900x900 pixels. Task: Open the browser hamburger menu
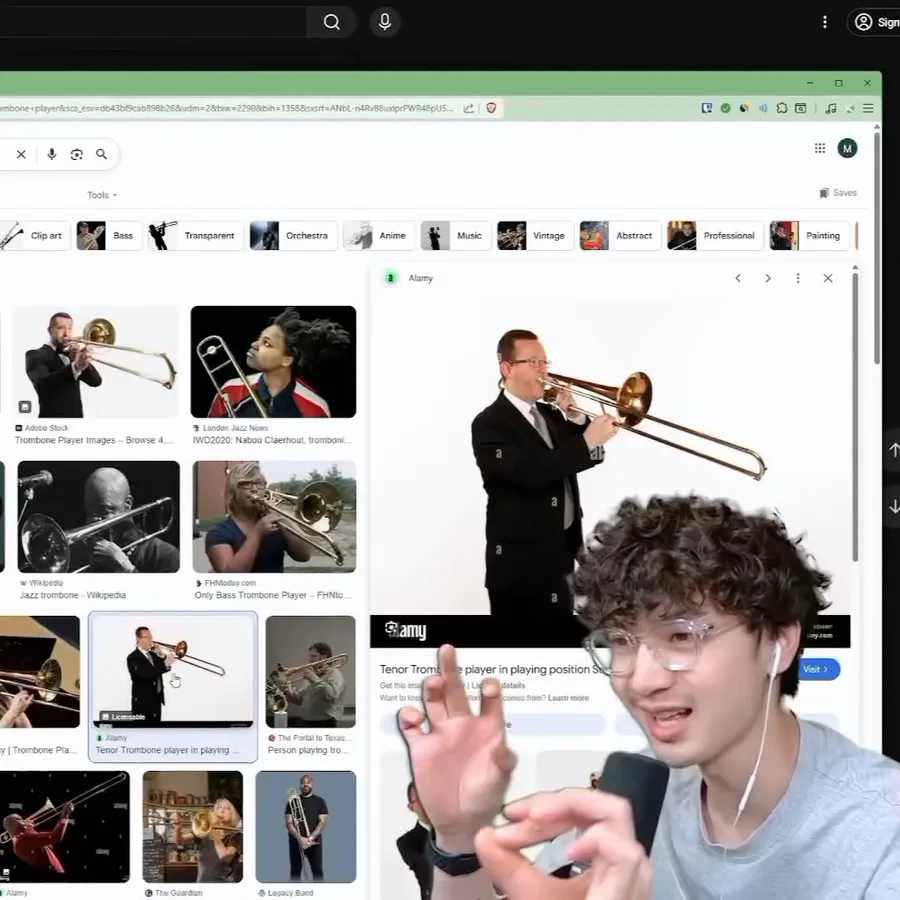coord(868,108)
